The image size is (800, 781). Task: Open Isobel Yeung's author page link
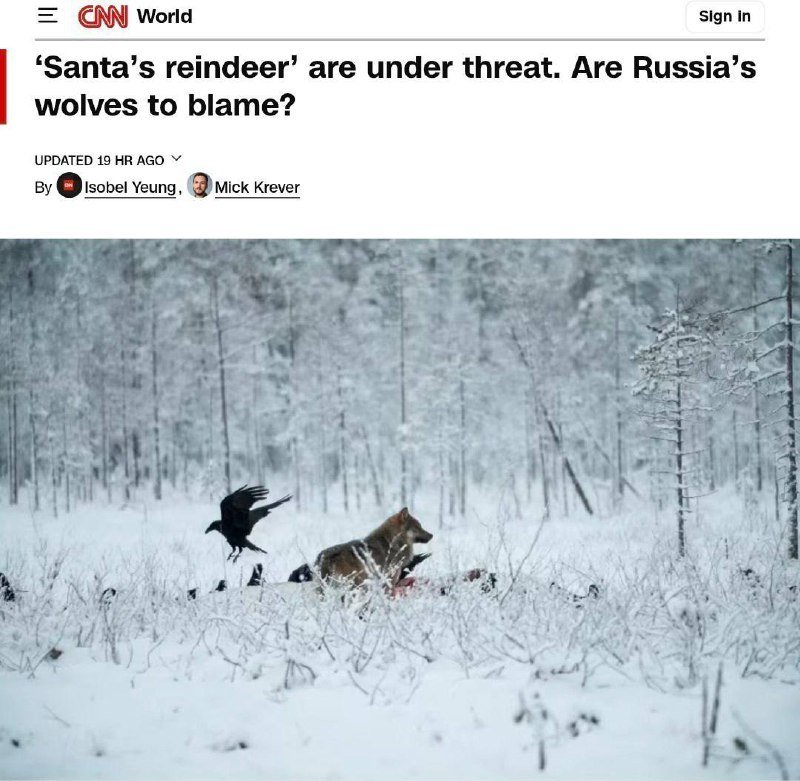tap(130, 187)
